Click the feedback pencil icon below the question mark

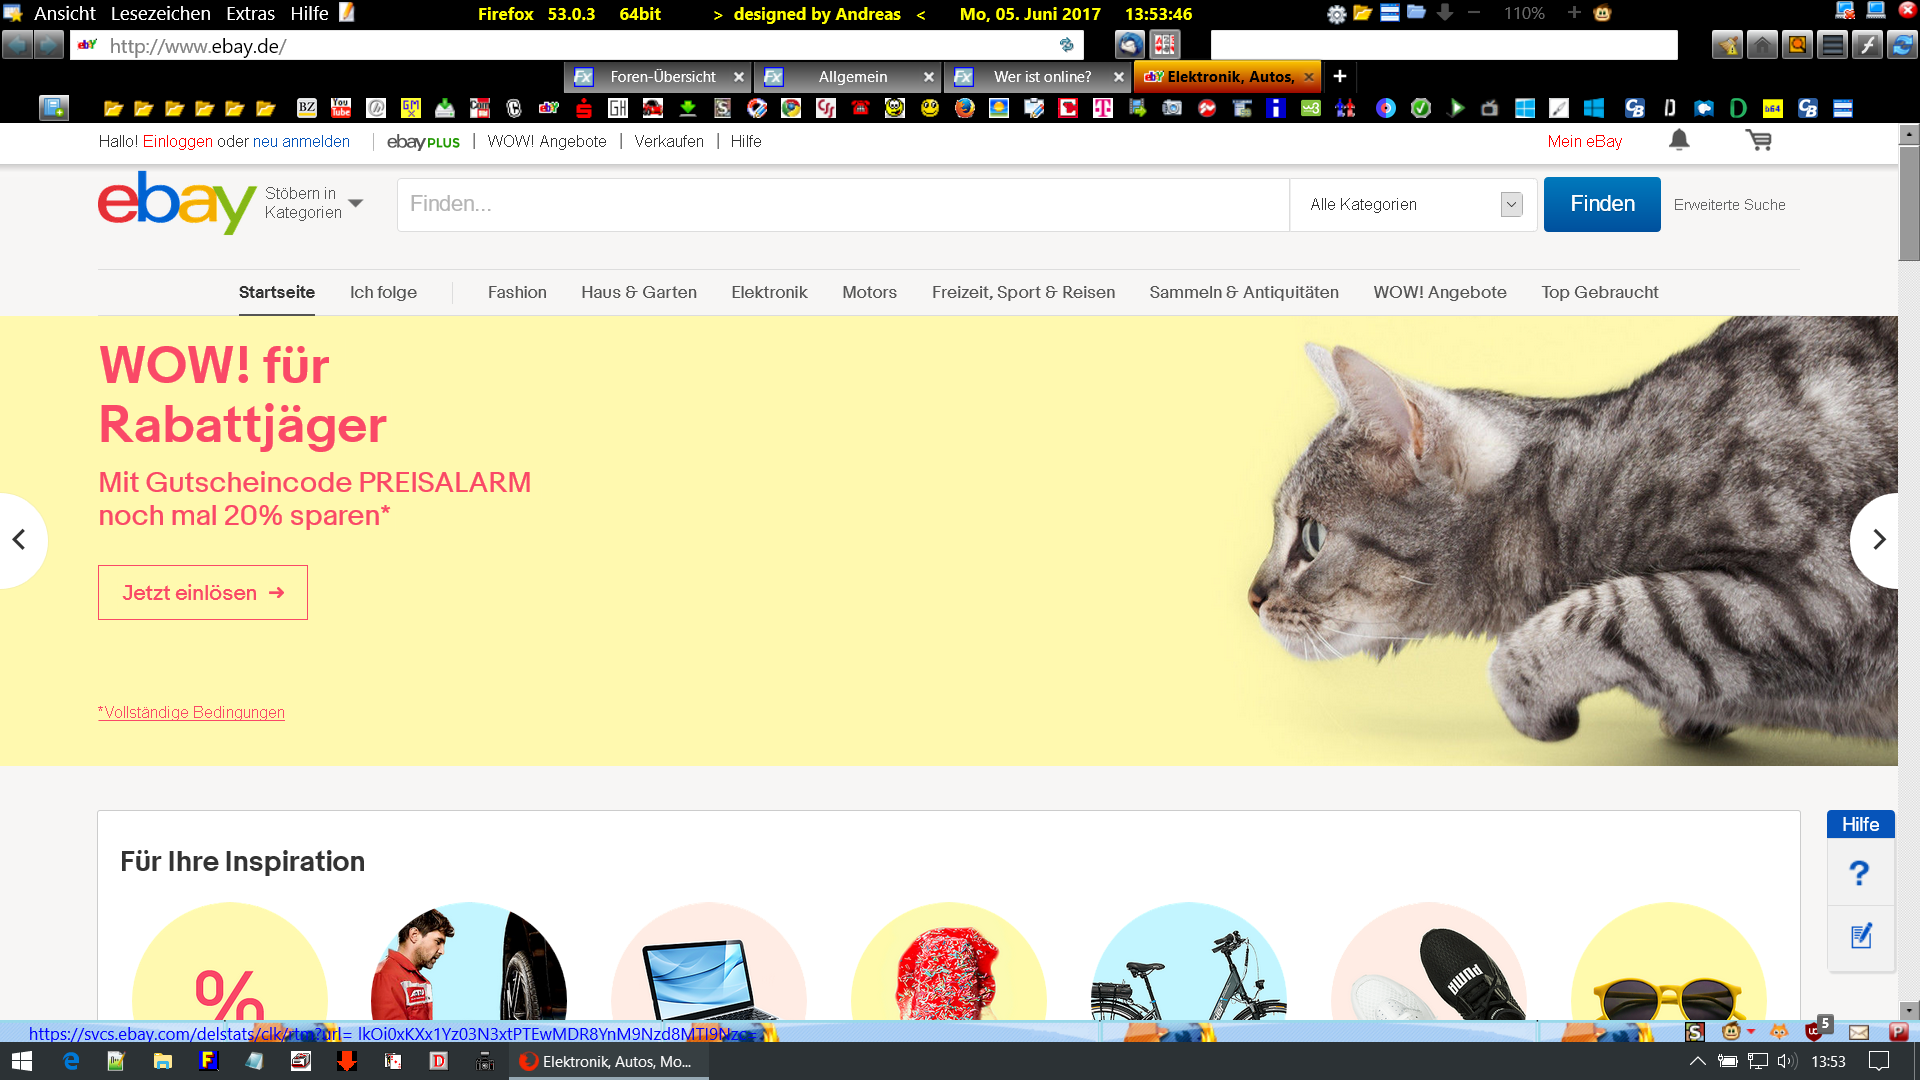(1860, 937)
